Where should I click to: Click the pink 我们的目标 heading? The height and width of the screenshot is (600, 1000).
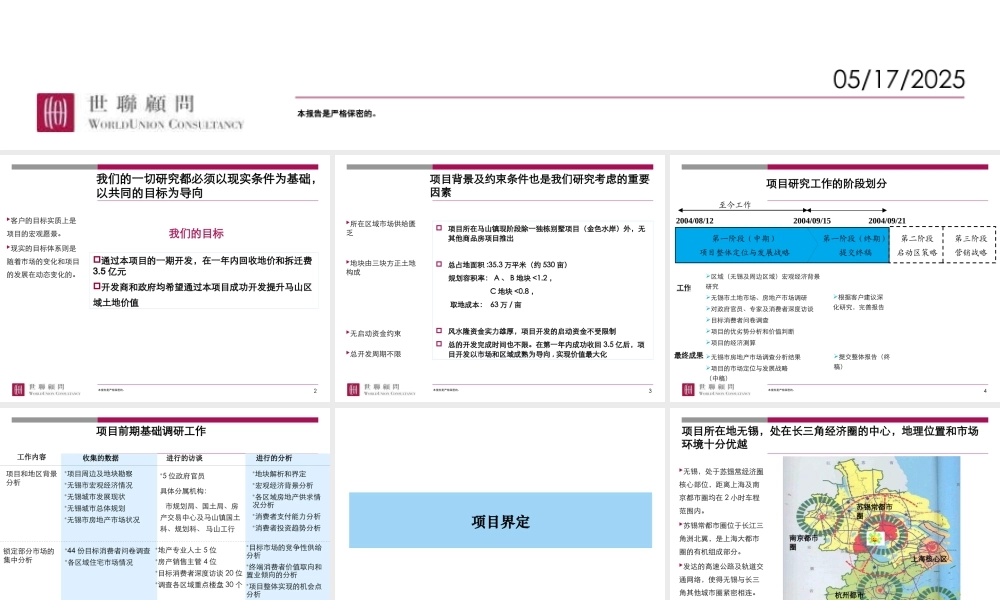pyautogui.click(x=196, y=233)
